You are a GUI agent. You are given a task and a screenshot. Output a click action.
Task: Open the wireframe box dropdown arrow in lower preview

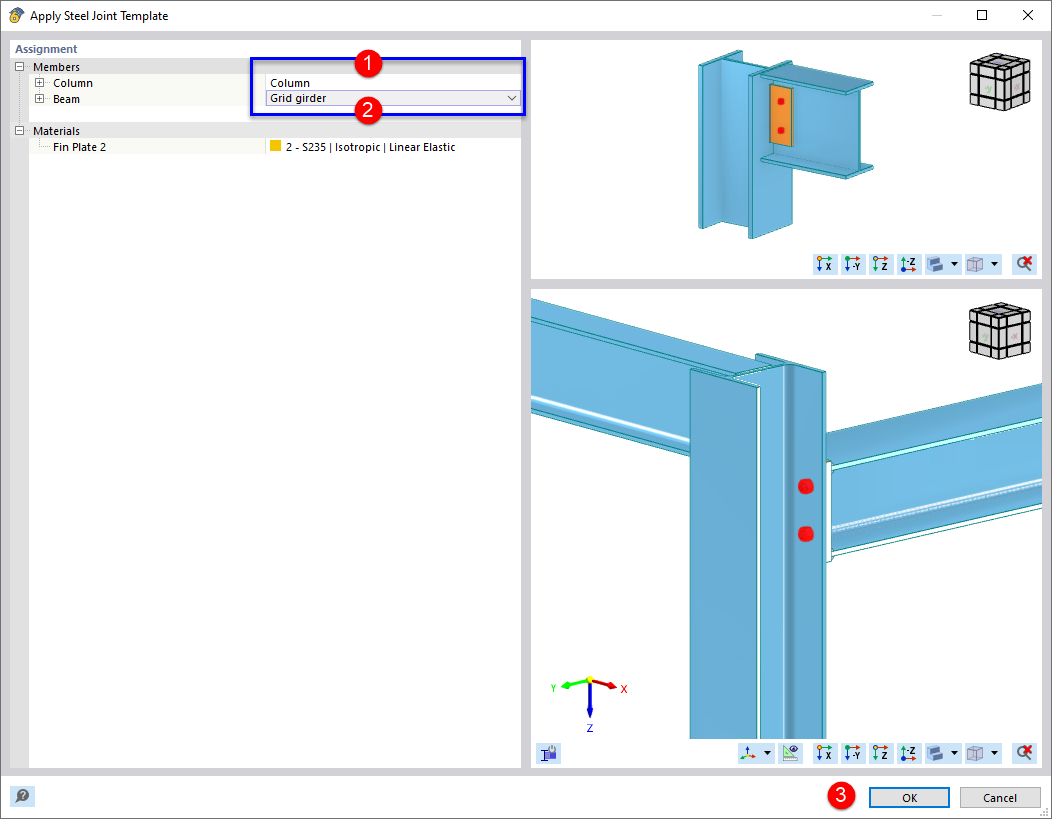(x=994, y=753)
